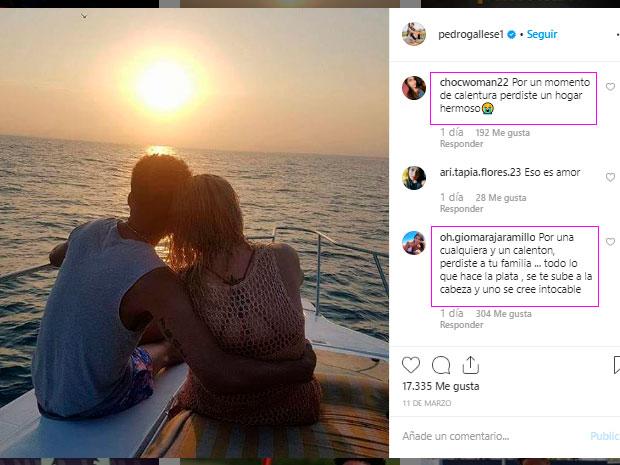Open oh.giomarajaramillo's avatar
620x465 pixels.
414,243
